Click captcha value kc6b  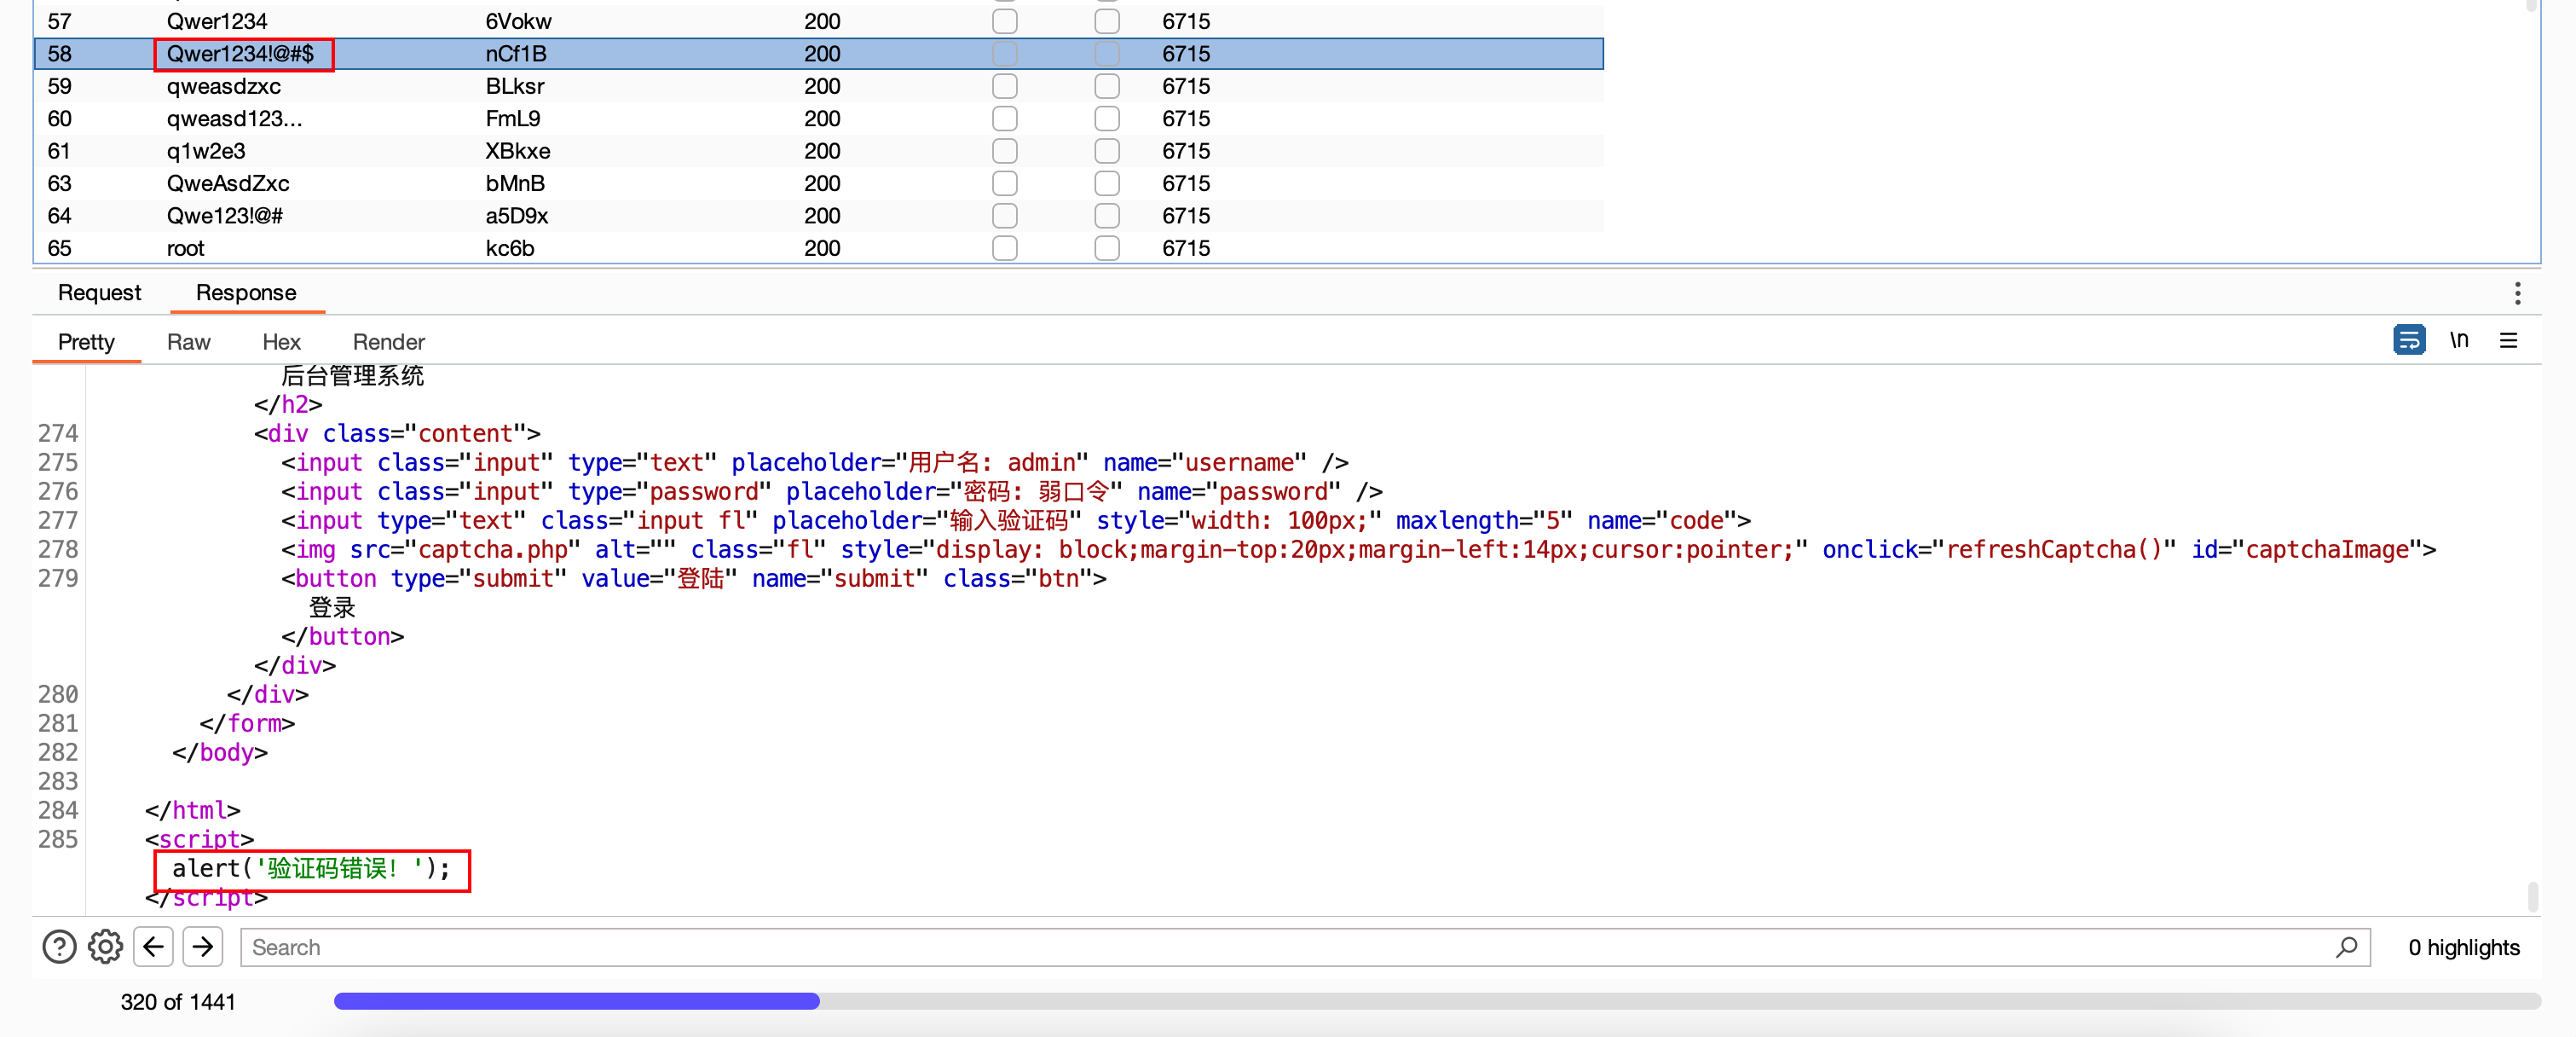click(510, 248)
